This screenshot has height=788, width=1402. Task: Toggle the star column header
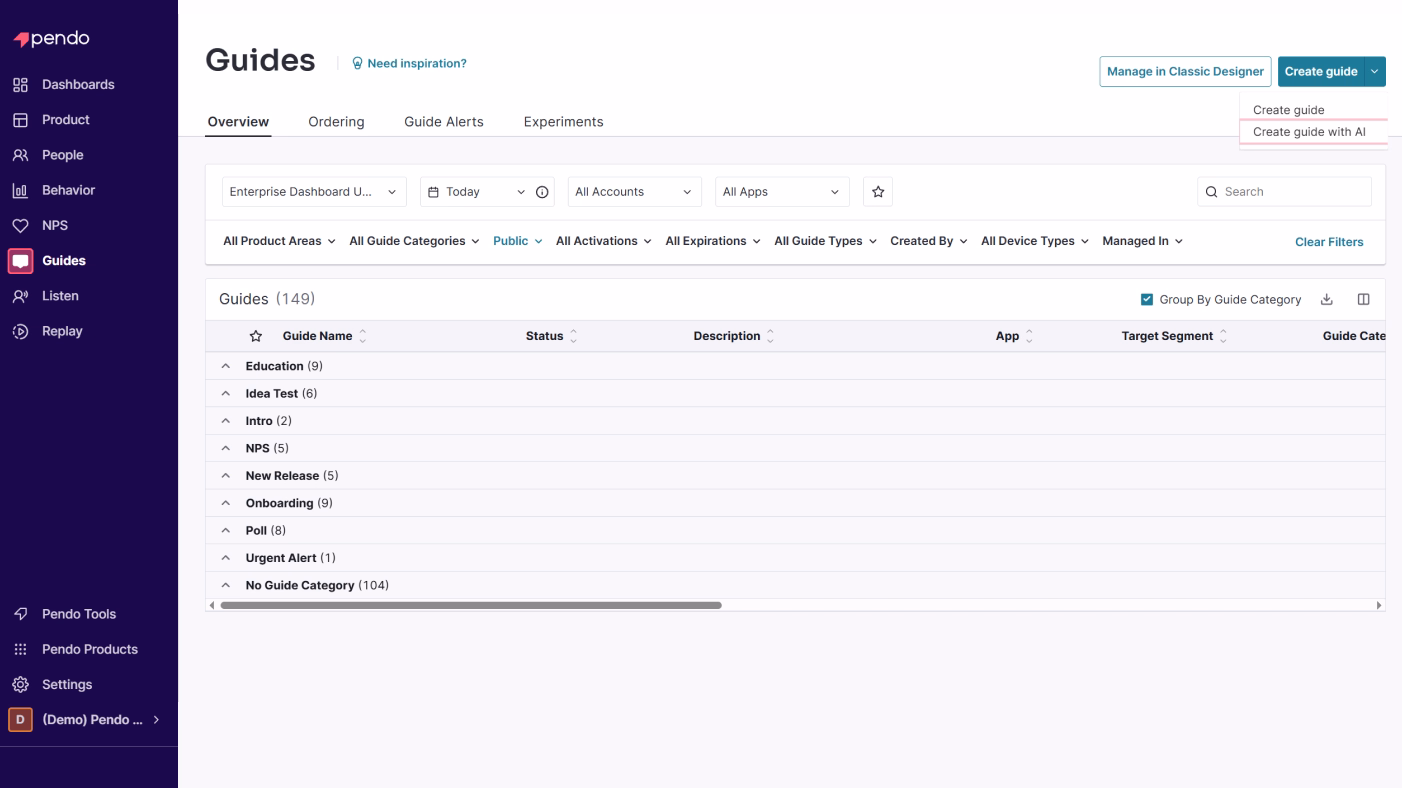256,336
